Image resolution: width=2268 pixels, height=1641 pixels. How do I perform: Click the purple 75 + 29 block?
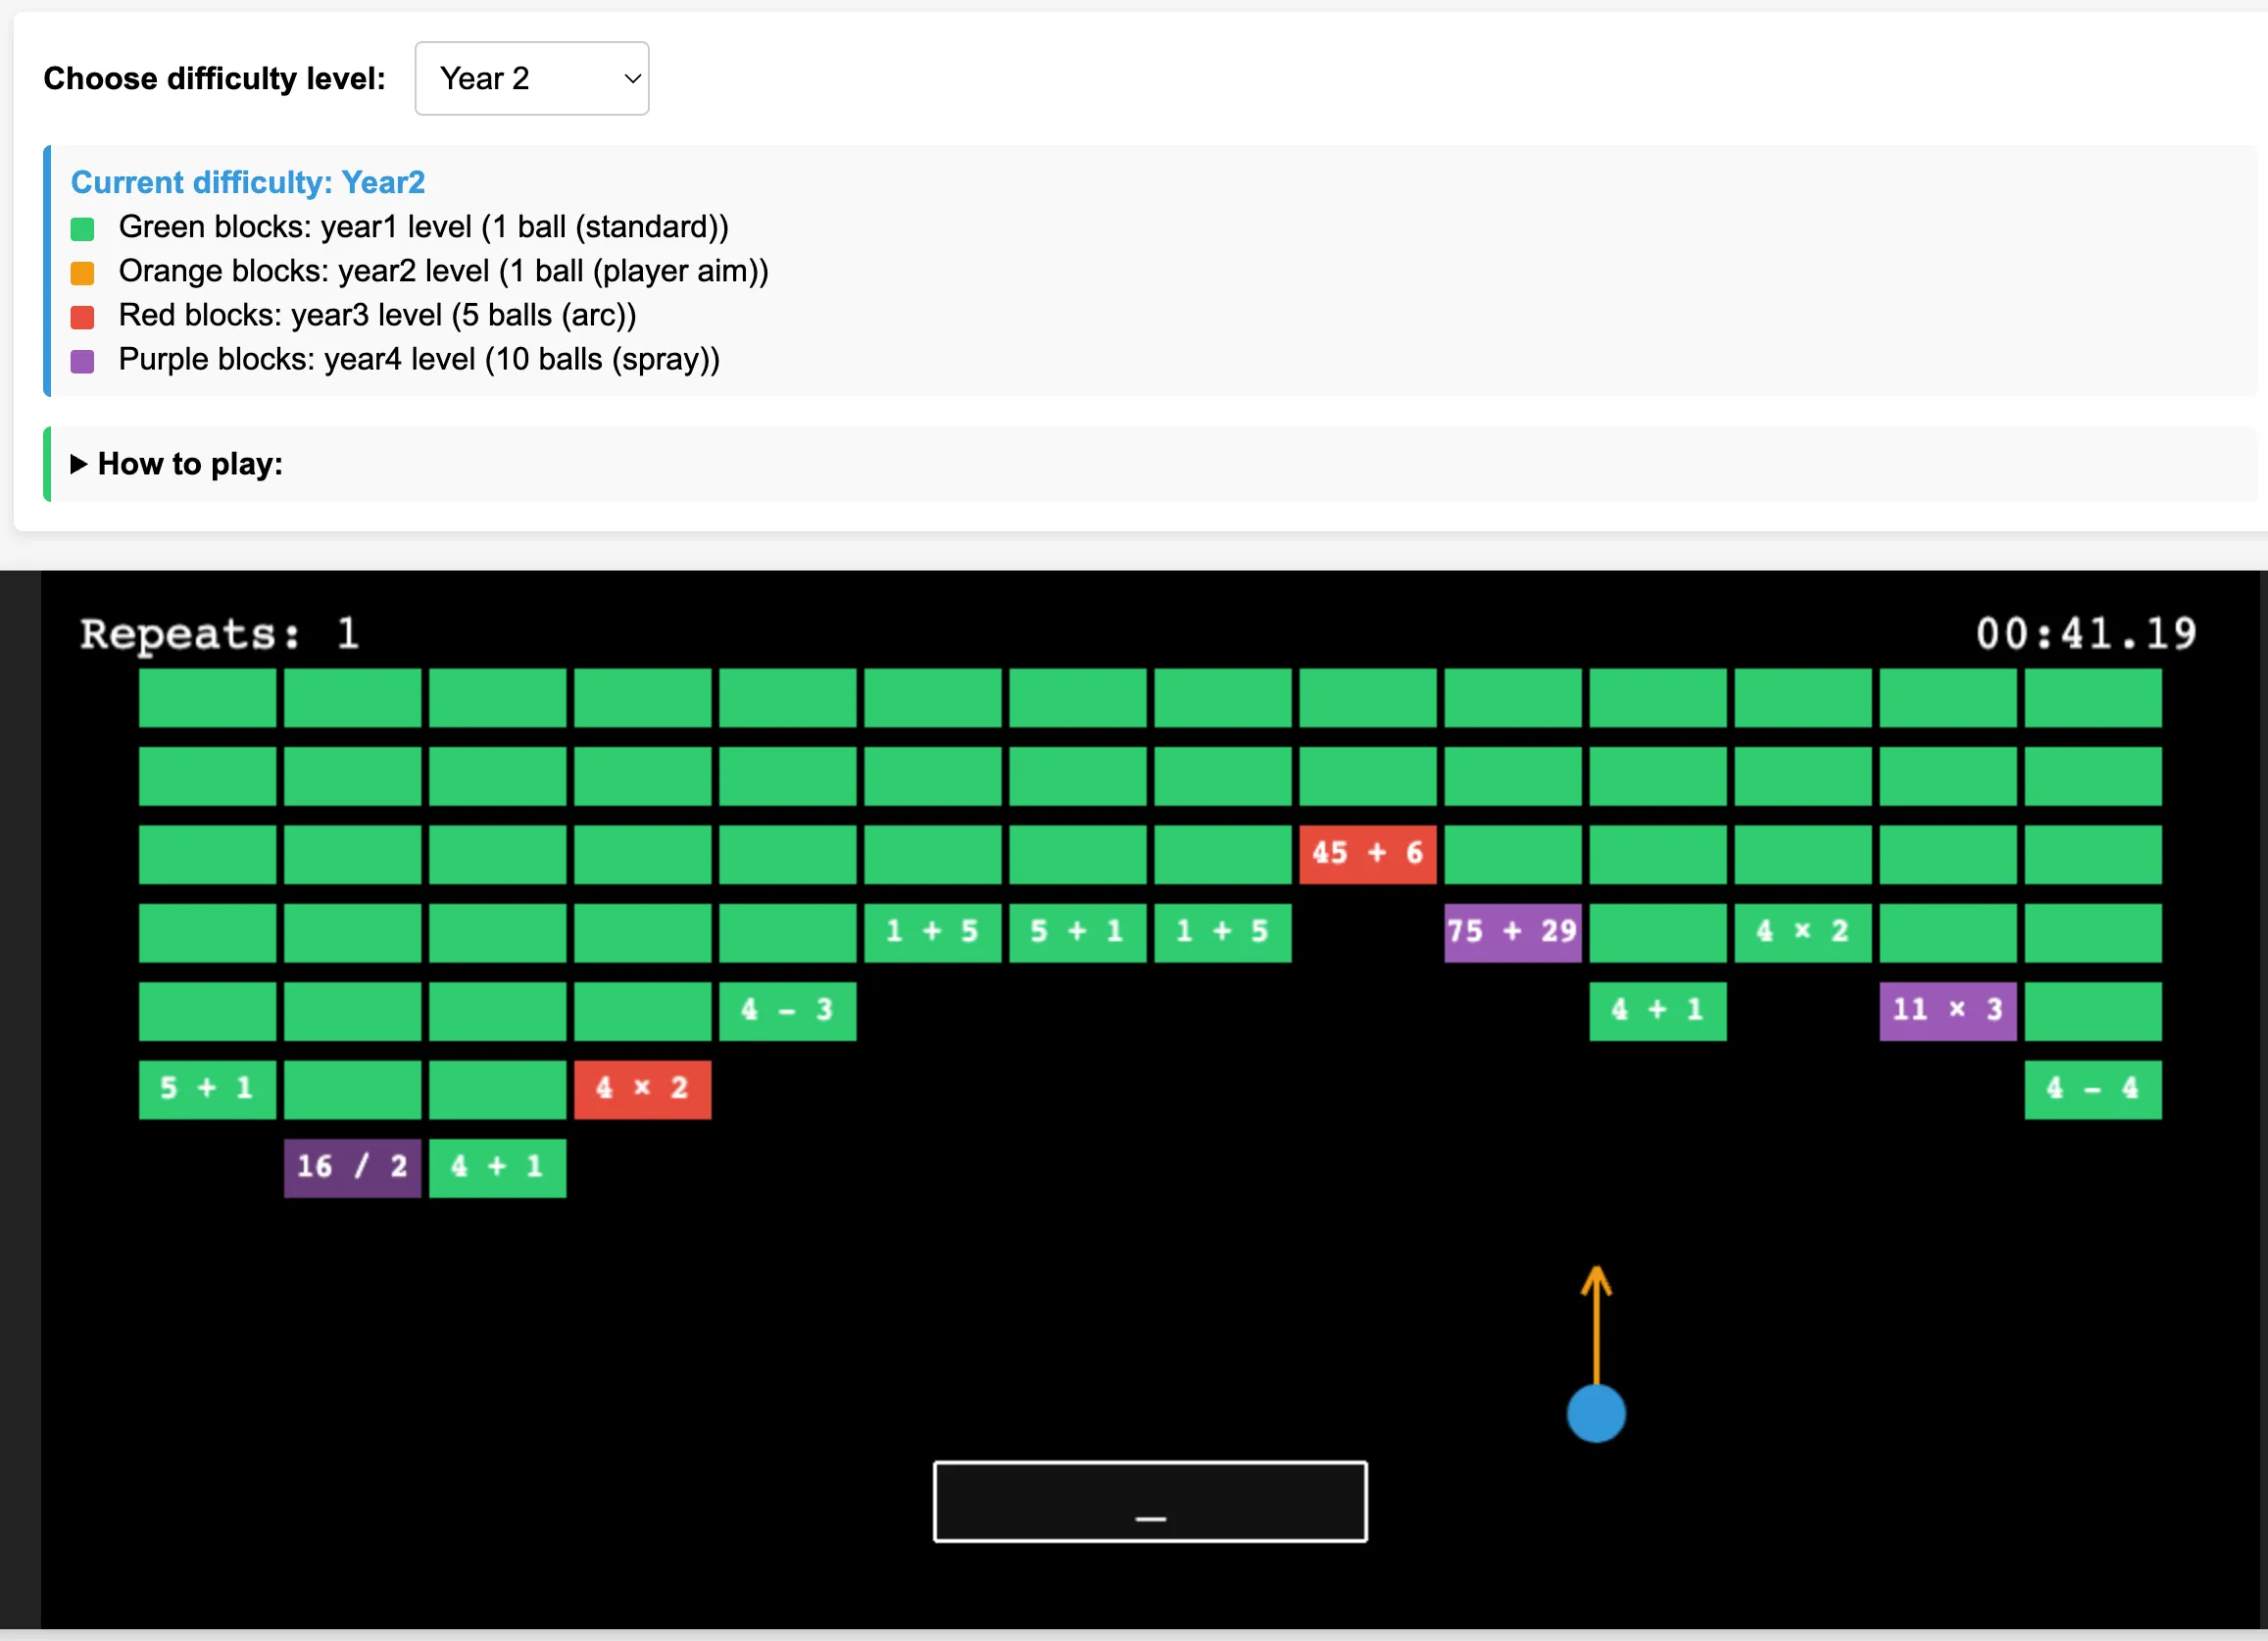click(x=1512, y=932)
